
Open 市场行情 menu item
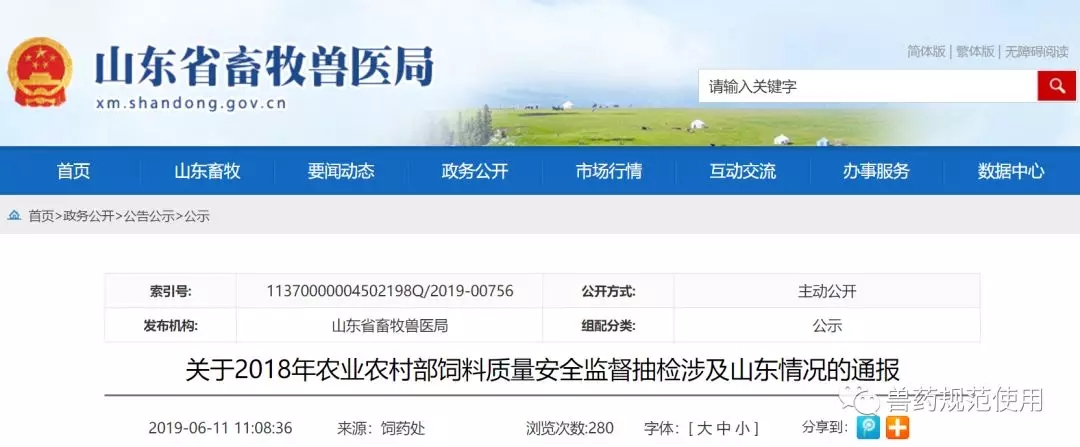click(x=609, y=171)
